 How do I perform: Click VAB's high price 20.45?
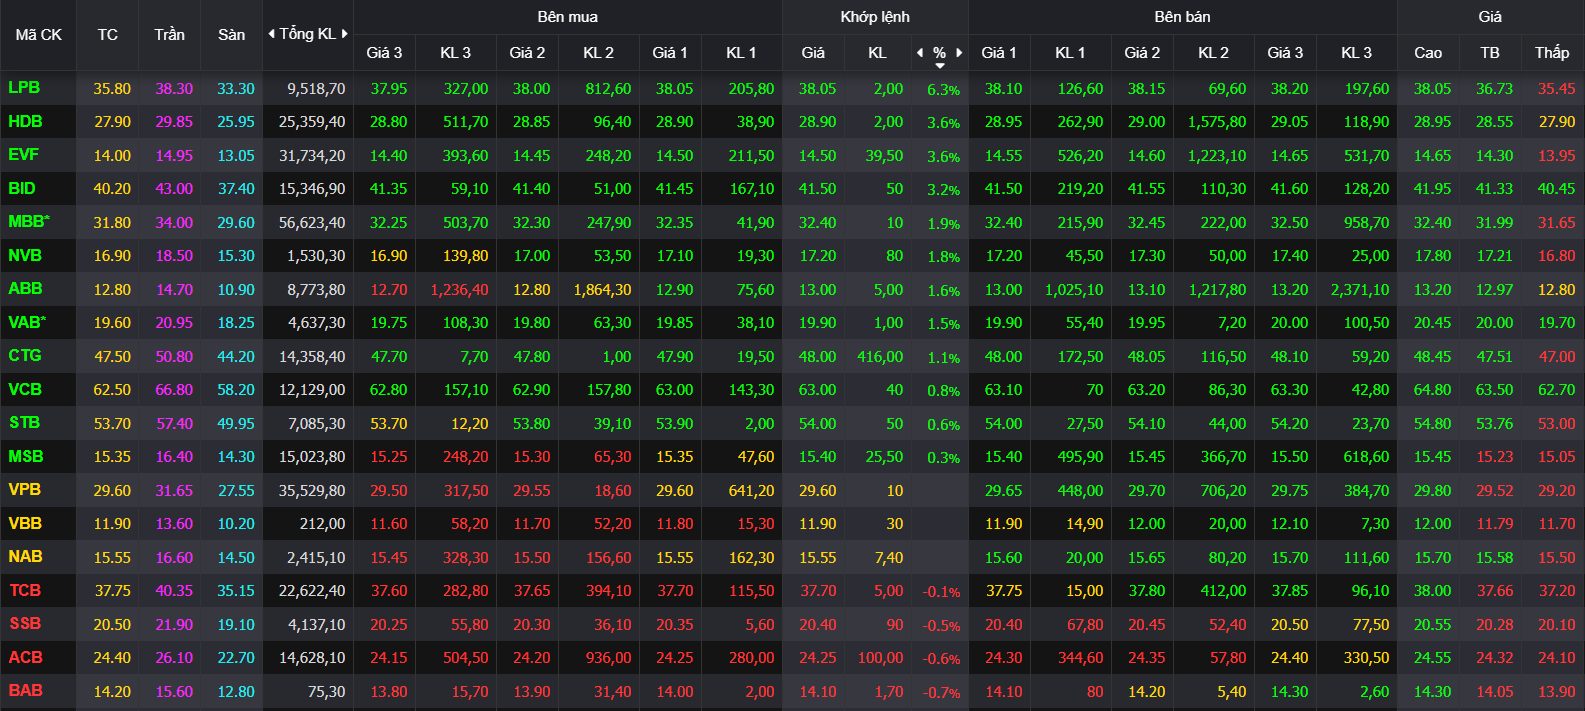pos(1432,323)
